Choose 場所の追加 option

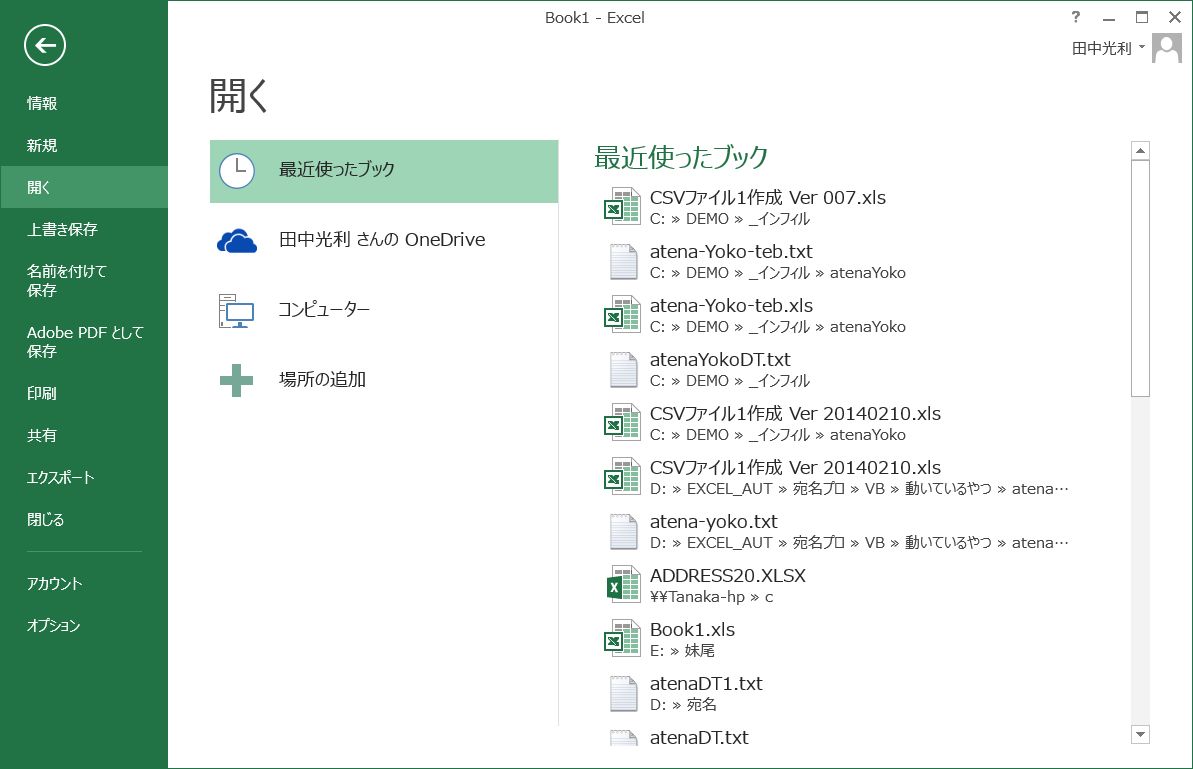(383, 380)
